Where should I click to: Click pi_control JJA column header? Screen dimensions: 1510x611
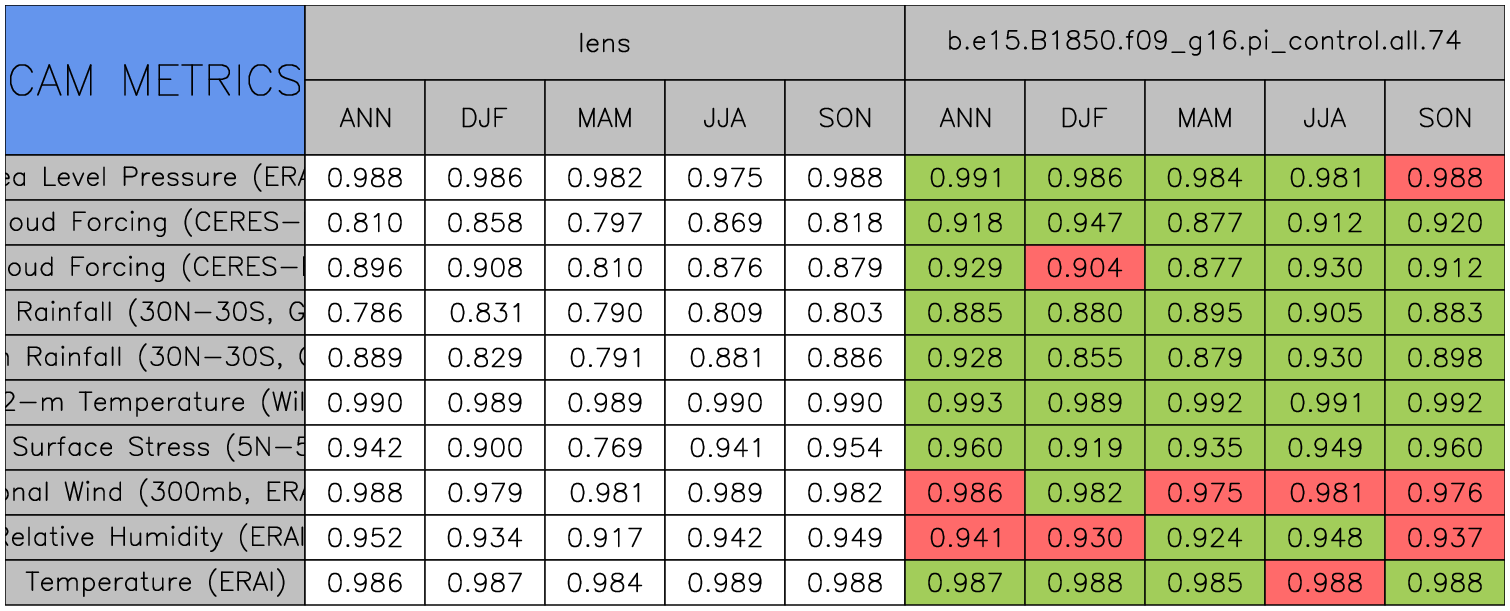pyautogui.click(x=1325, y=118)
